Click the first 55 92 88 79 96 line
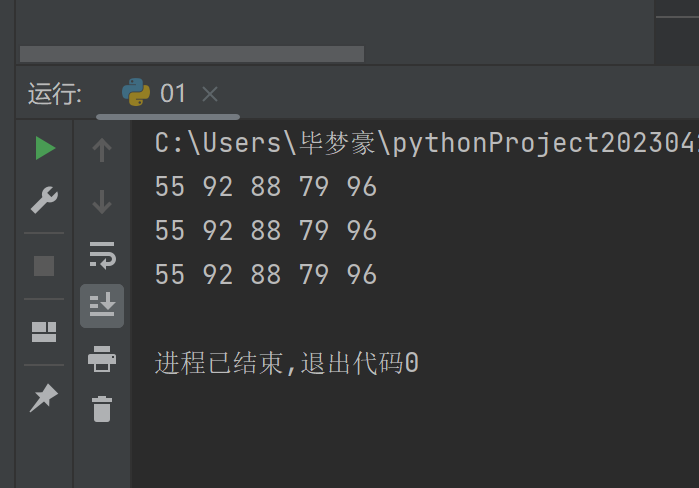699x488 pixels. click(266, 187)
